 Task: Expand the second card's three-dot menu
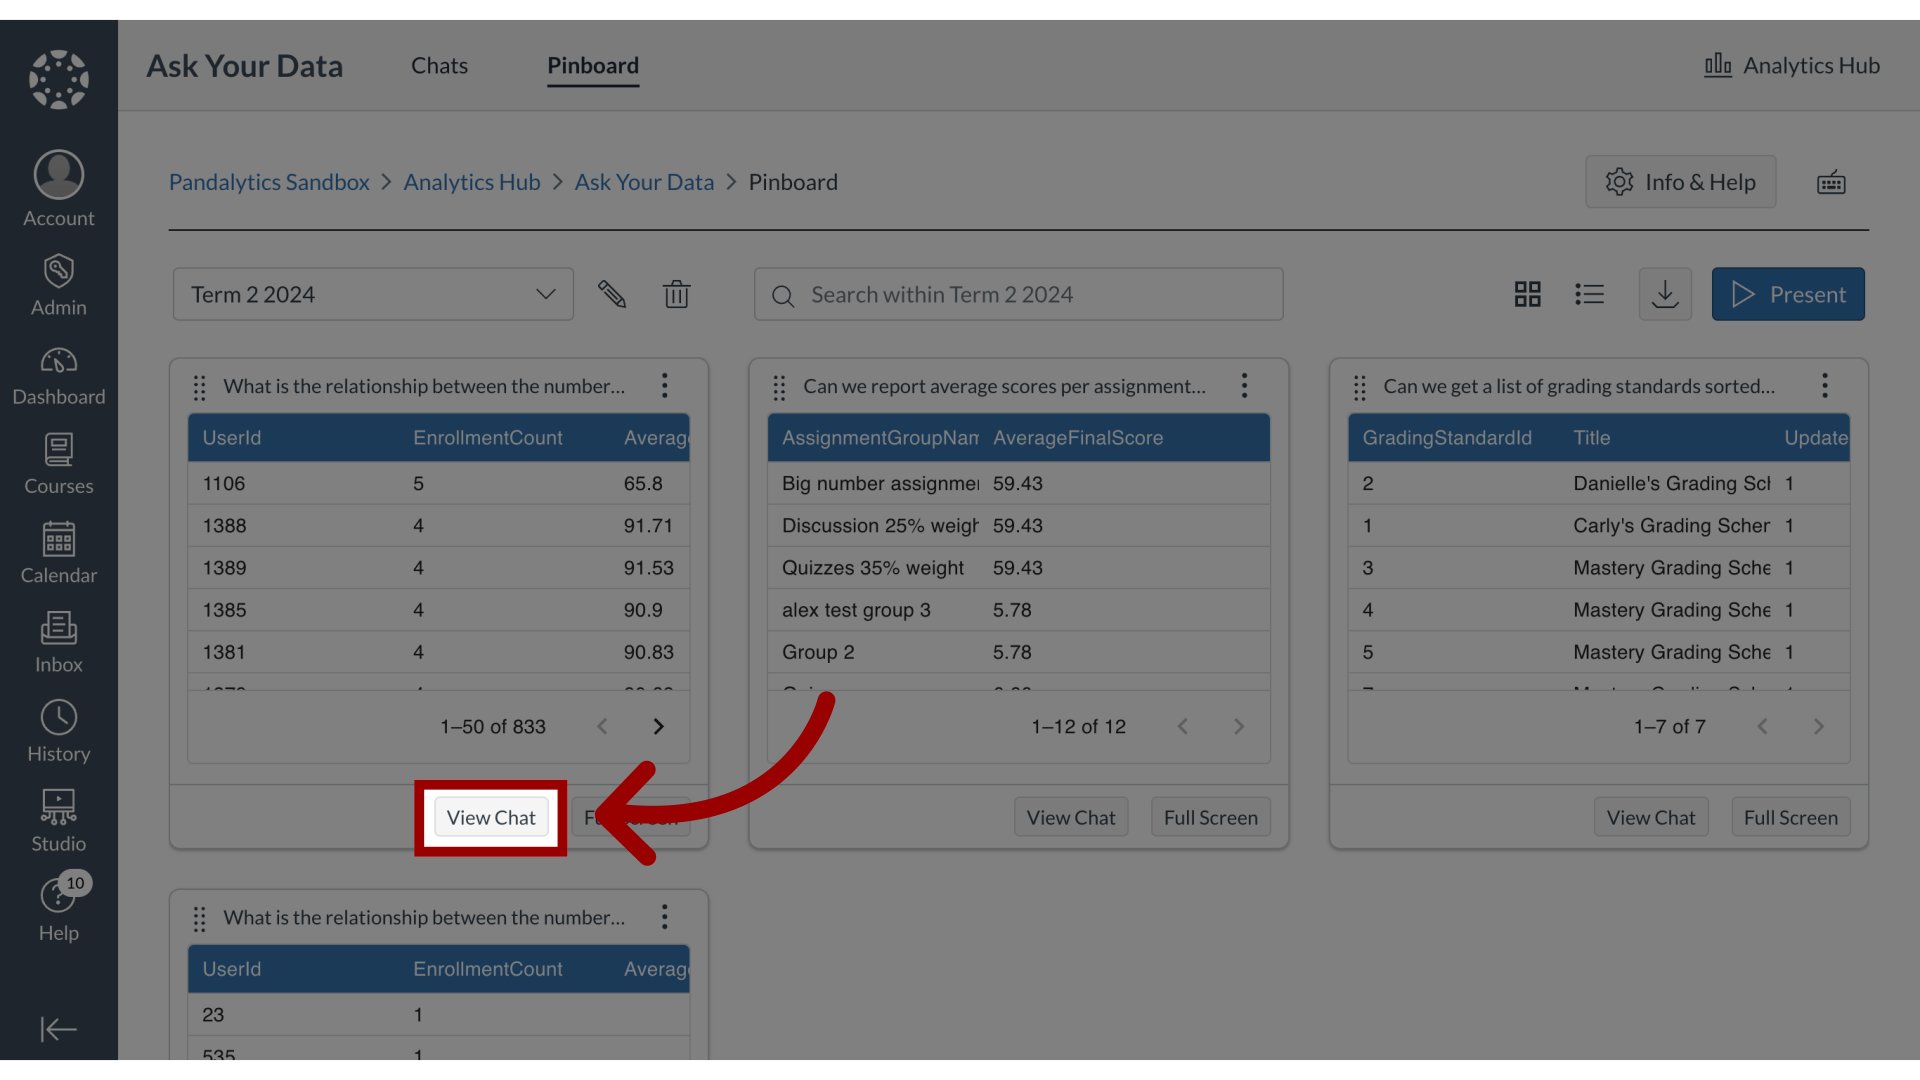pyautogui.click(x=1245, y=386)
